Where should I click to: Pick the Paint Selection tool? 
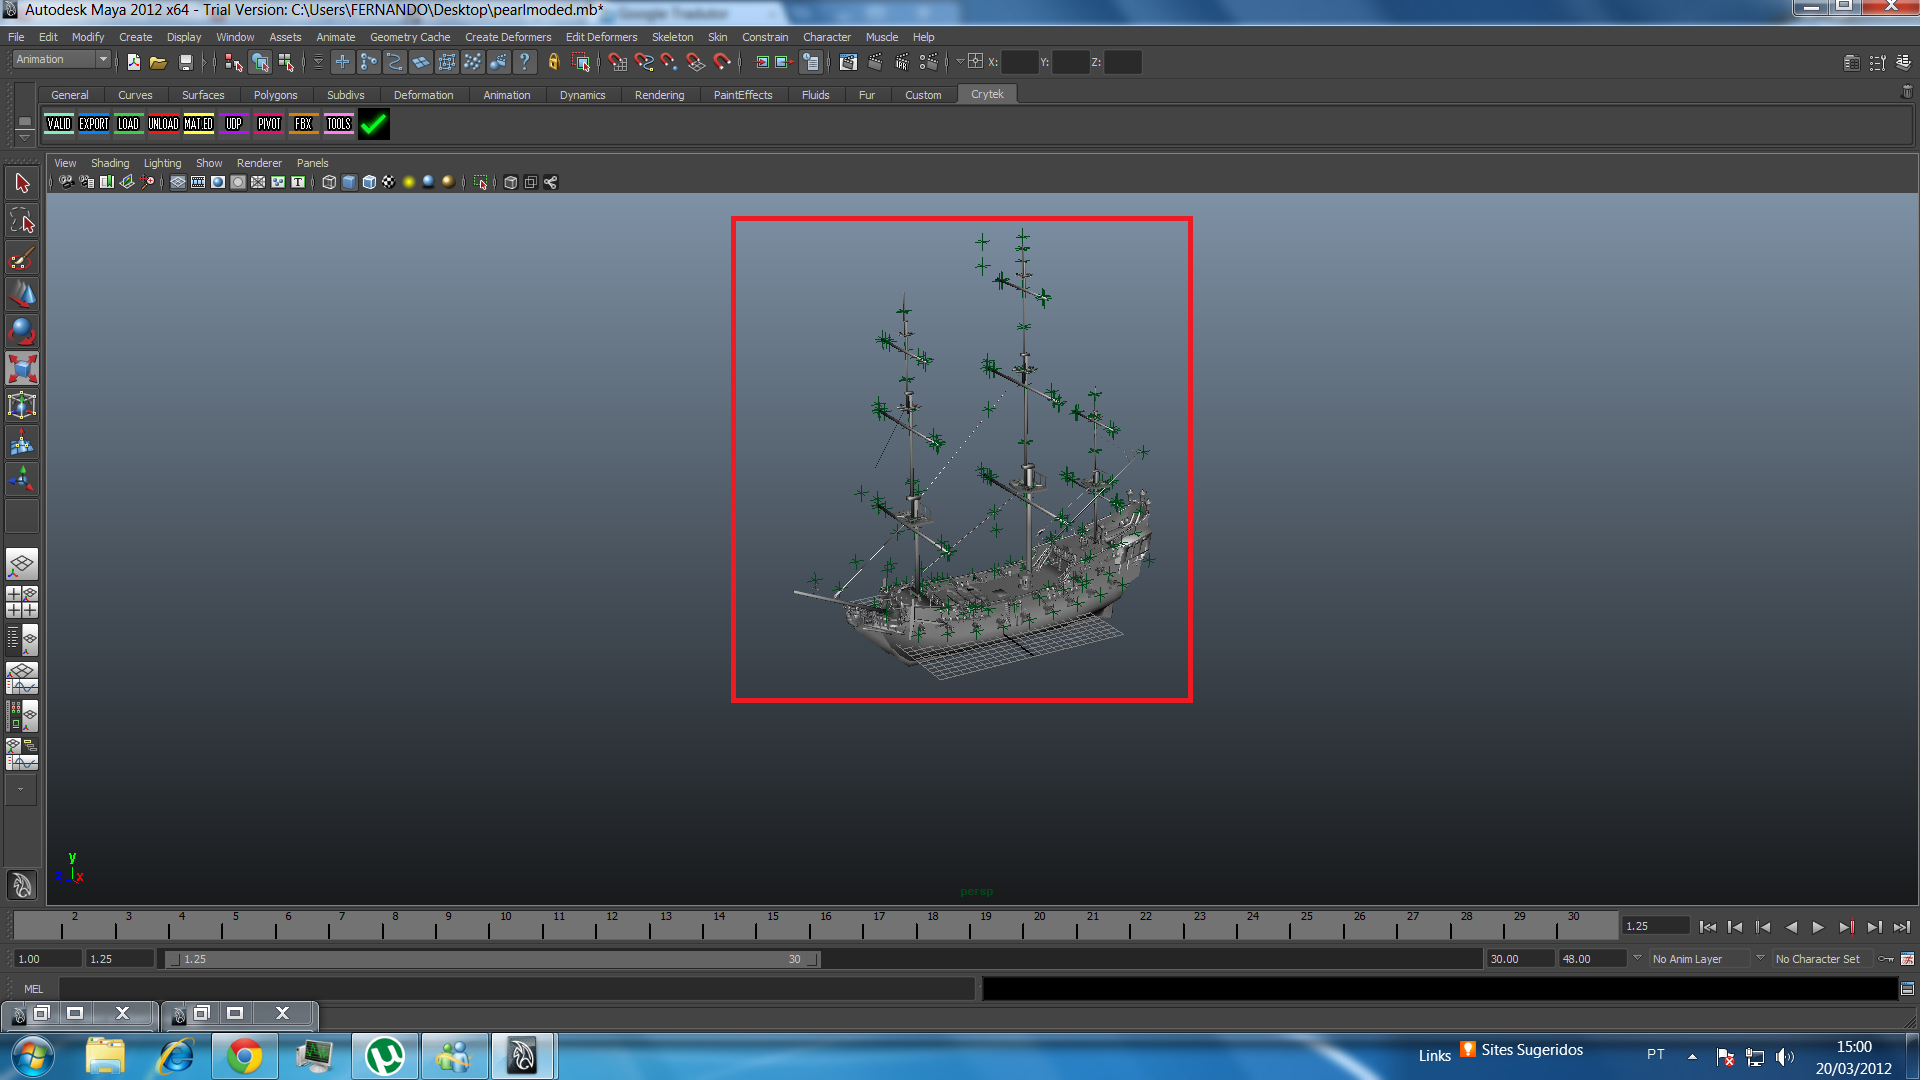22,258
